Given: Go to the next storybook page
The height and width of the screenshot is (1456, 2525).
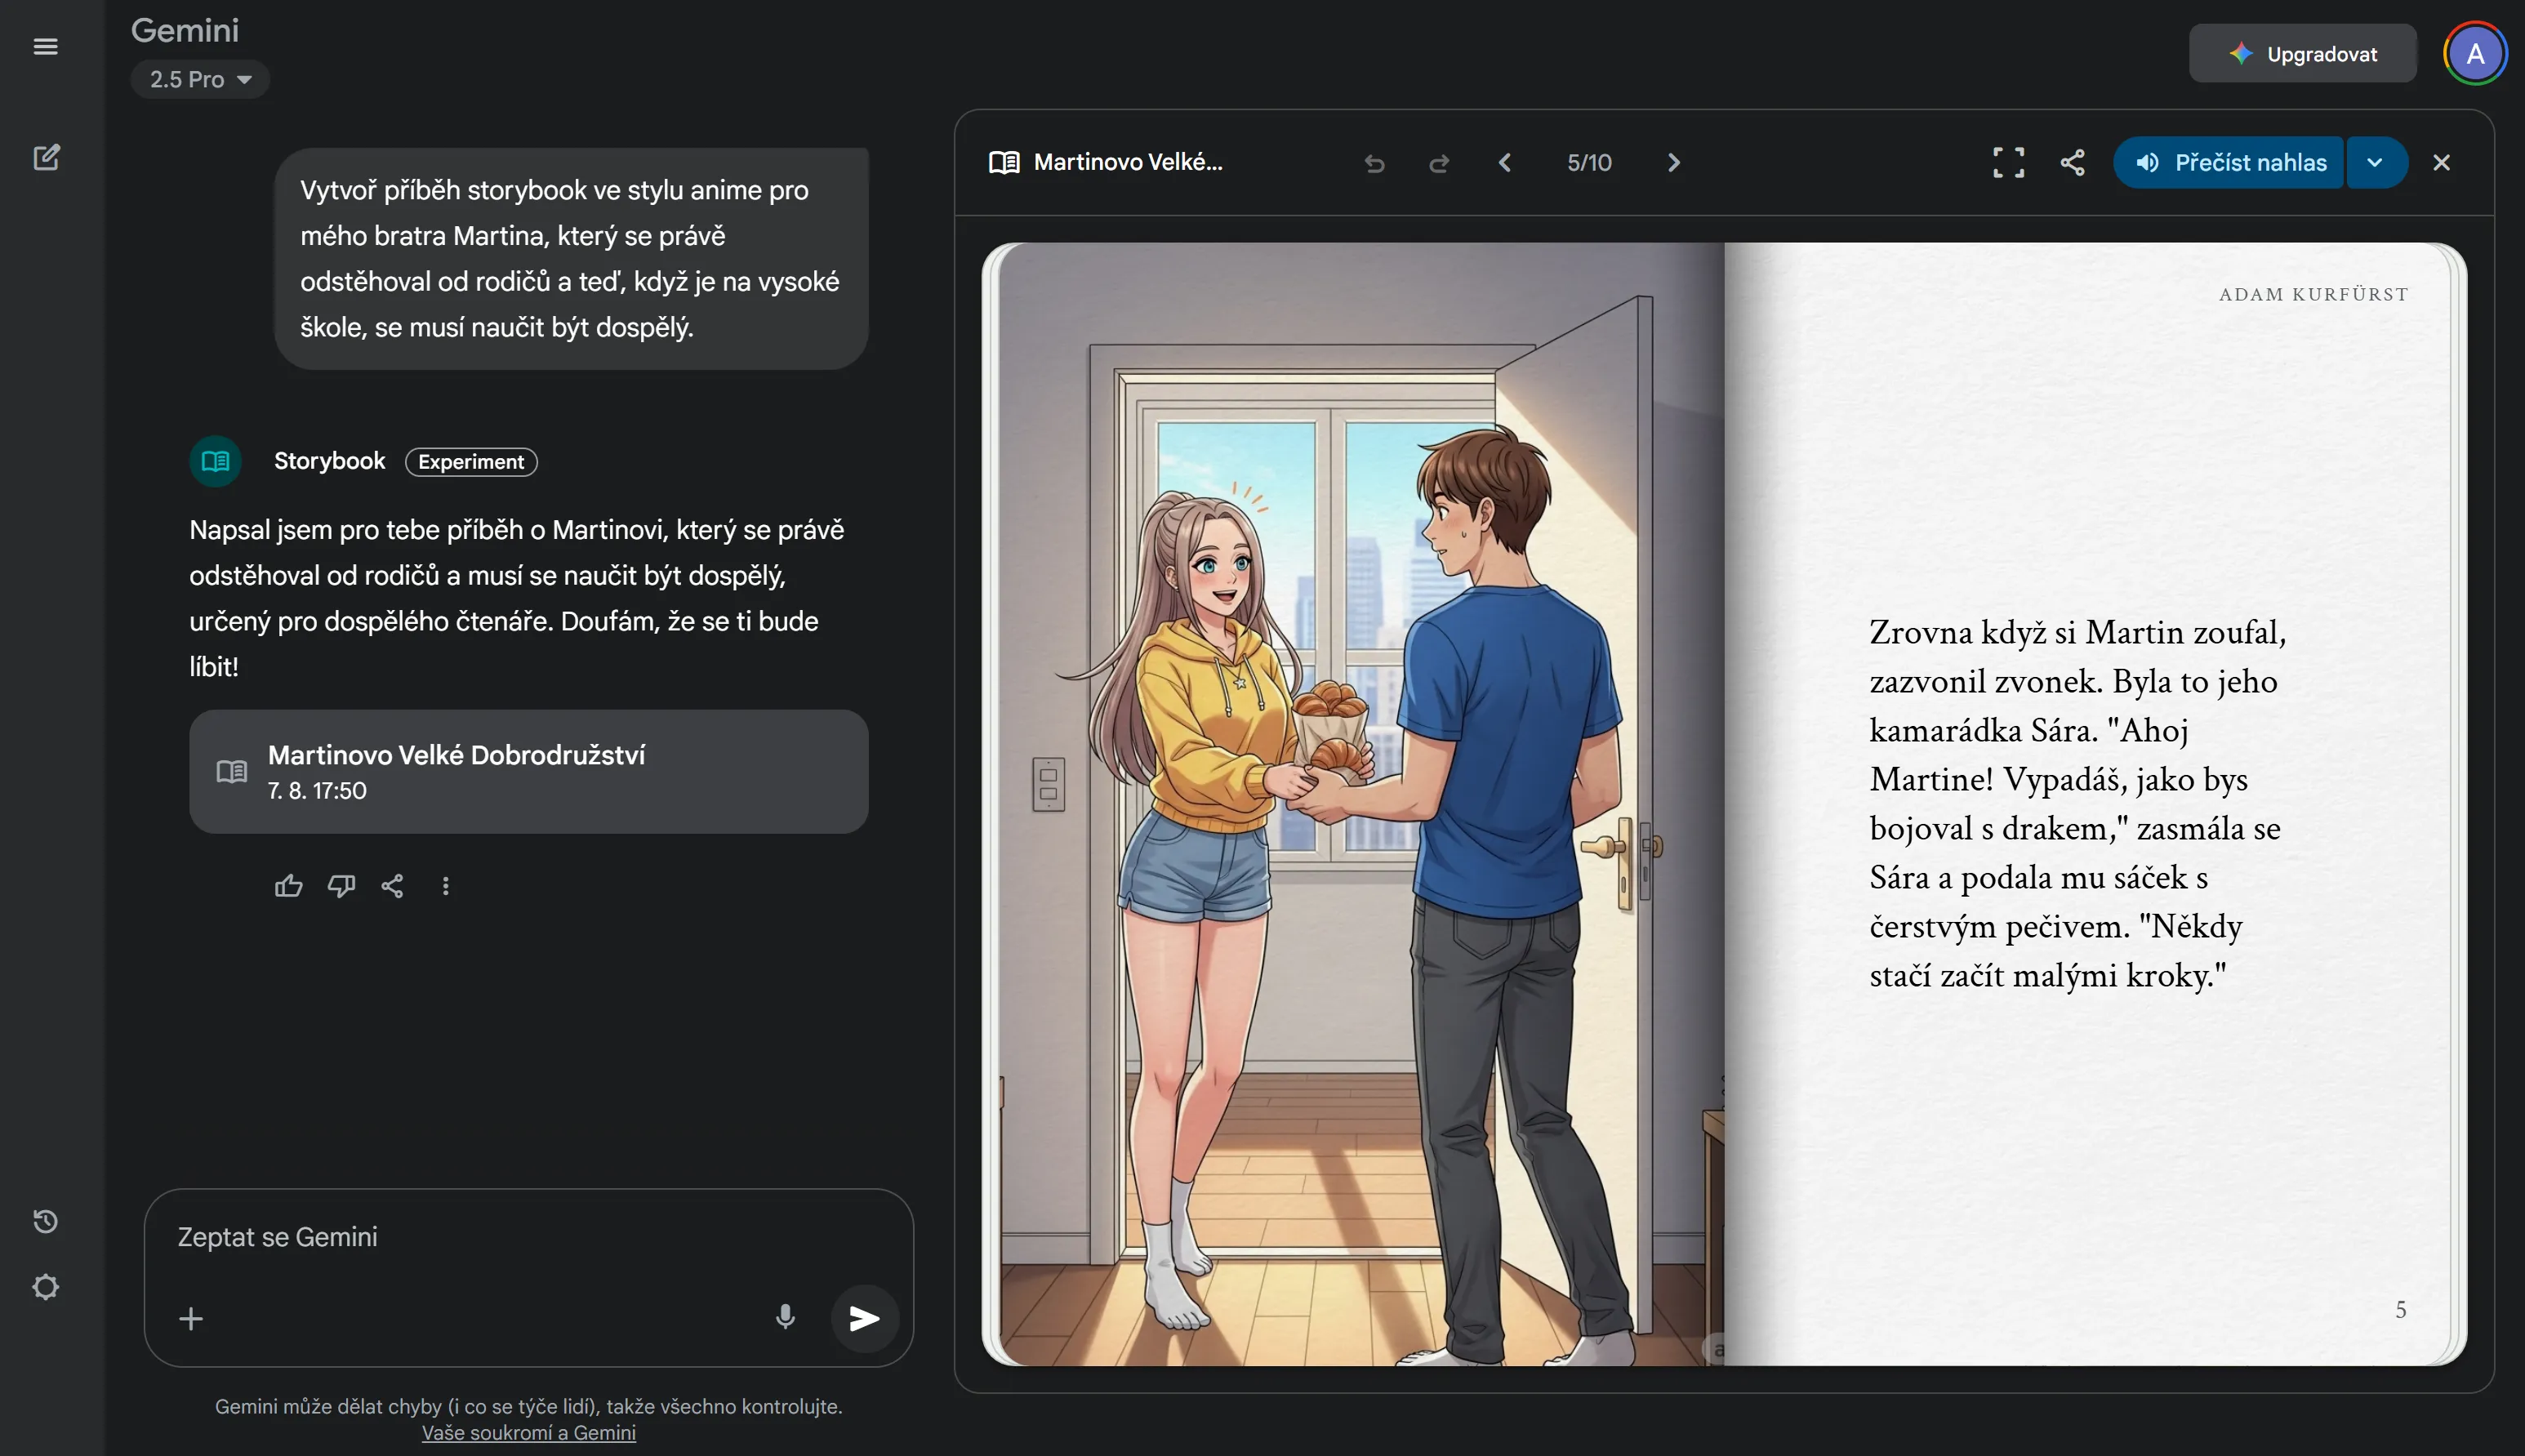Looking at the screenshot, I should 1674,162.
